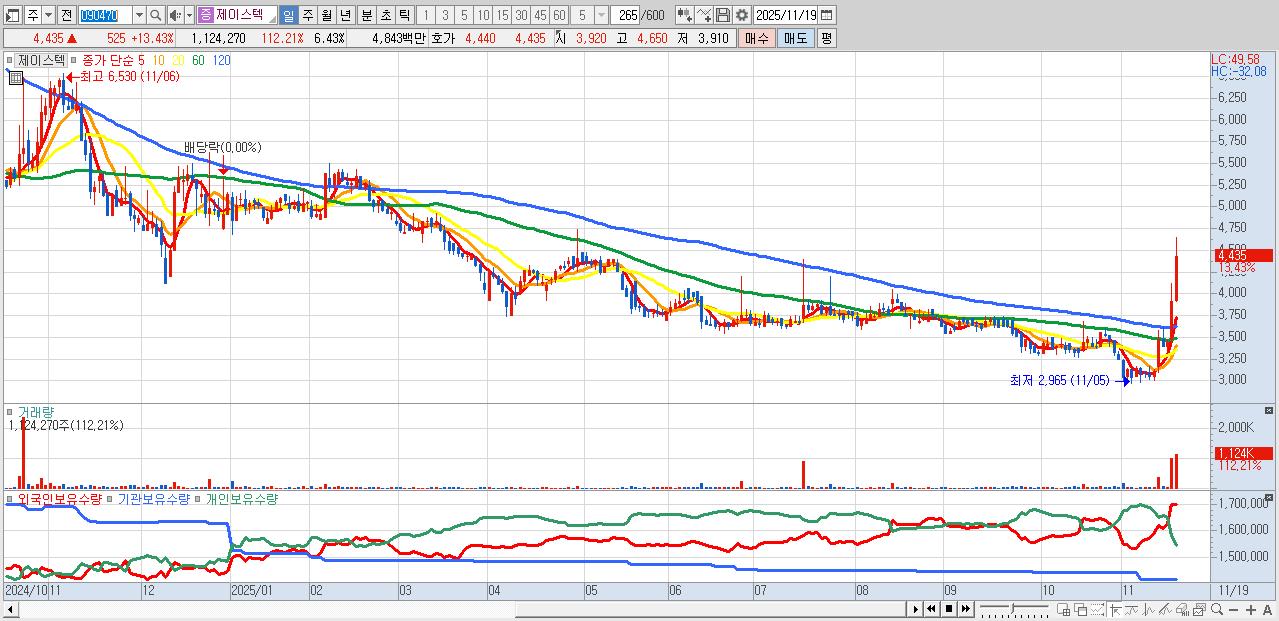The height and width of the screenshot is (621, 1279).
Task: Expand the speaker options dropdown arrow
Action: tap(189, 15)
